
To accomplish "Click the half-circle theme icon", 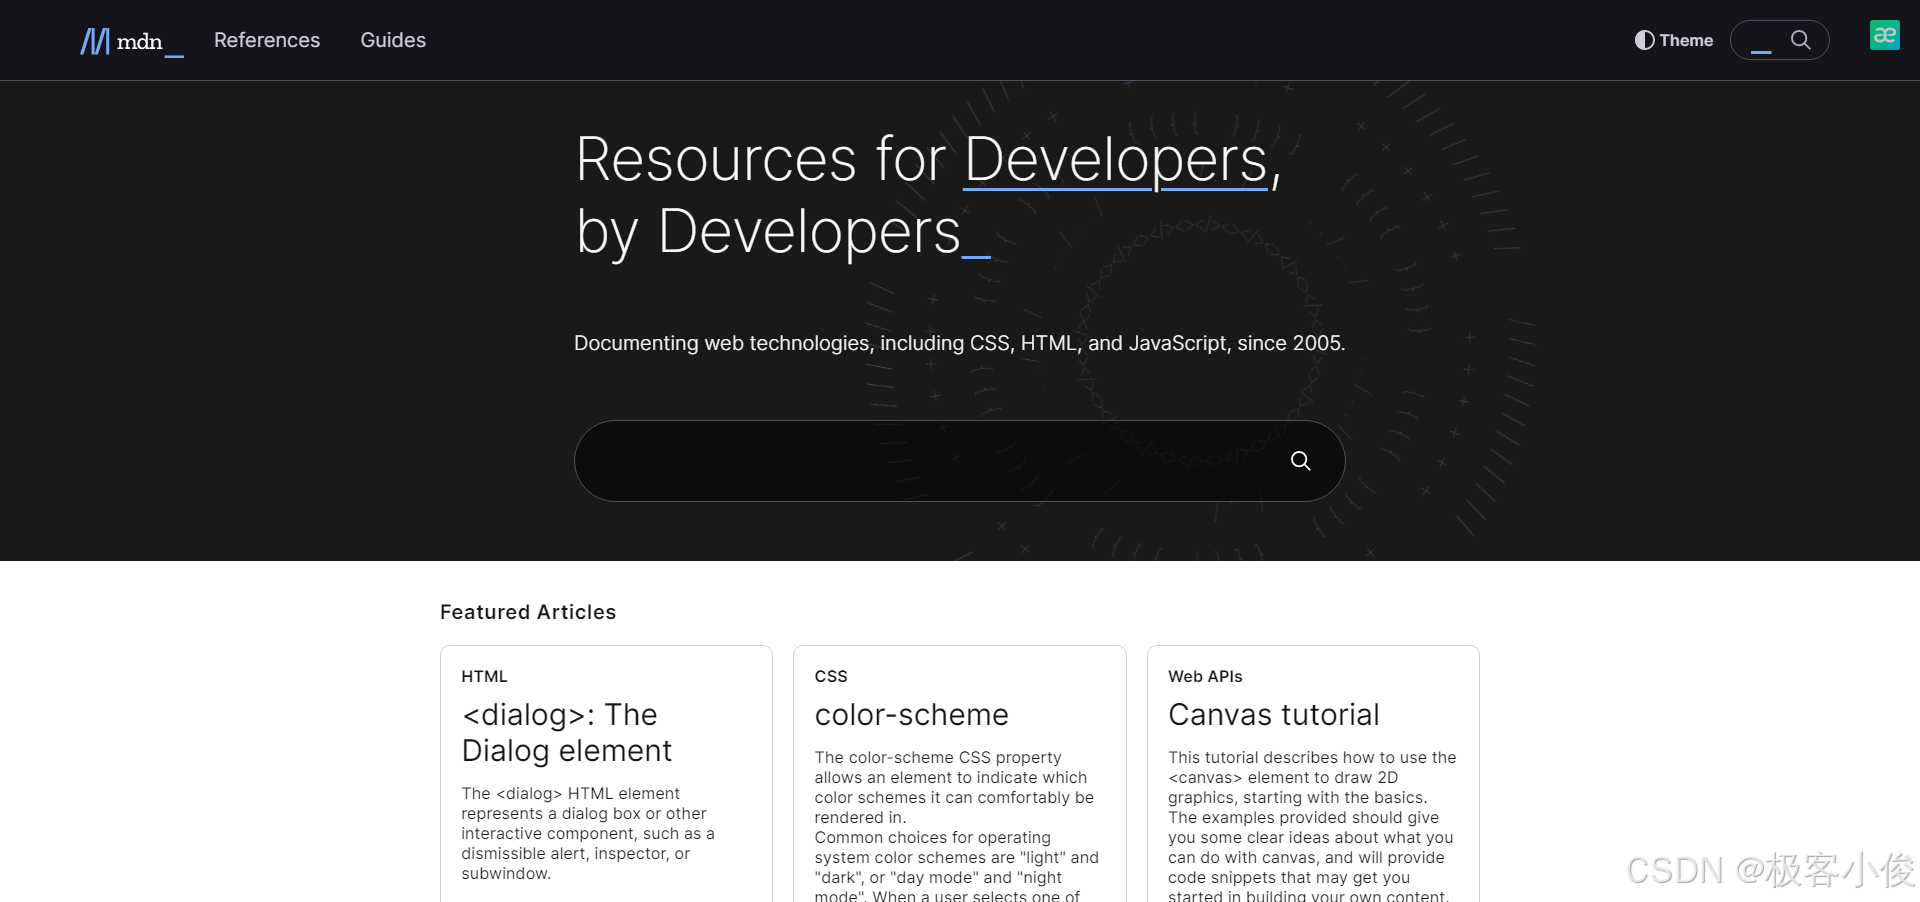I will tap(1644, 40).
